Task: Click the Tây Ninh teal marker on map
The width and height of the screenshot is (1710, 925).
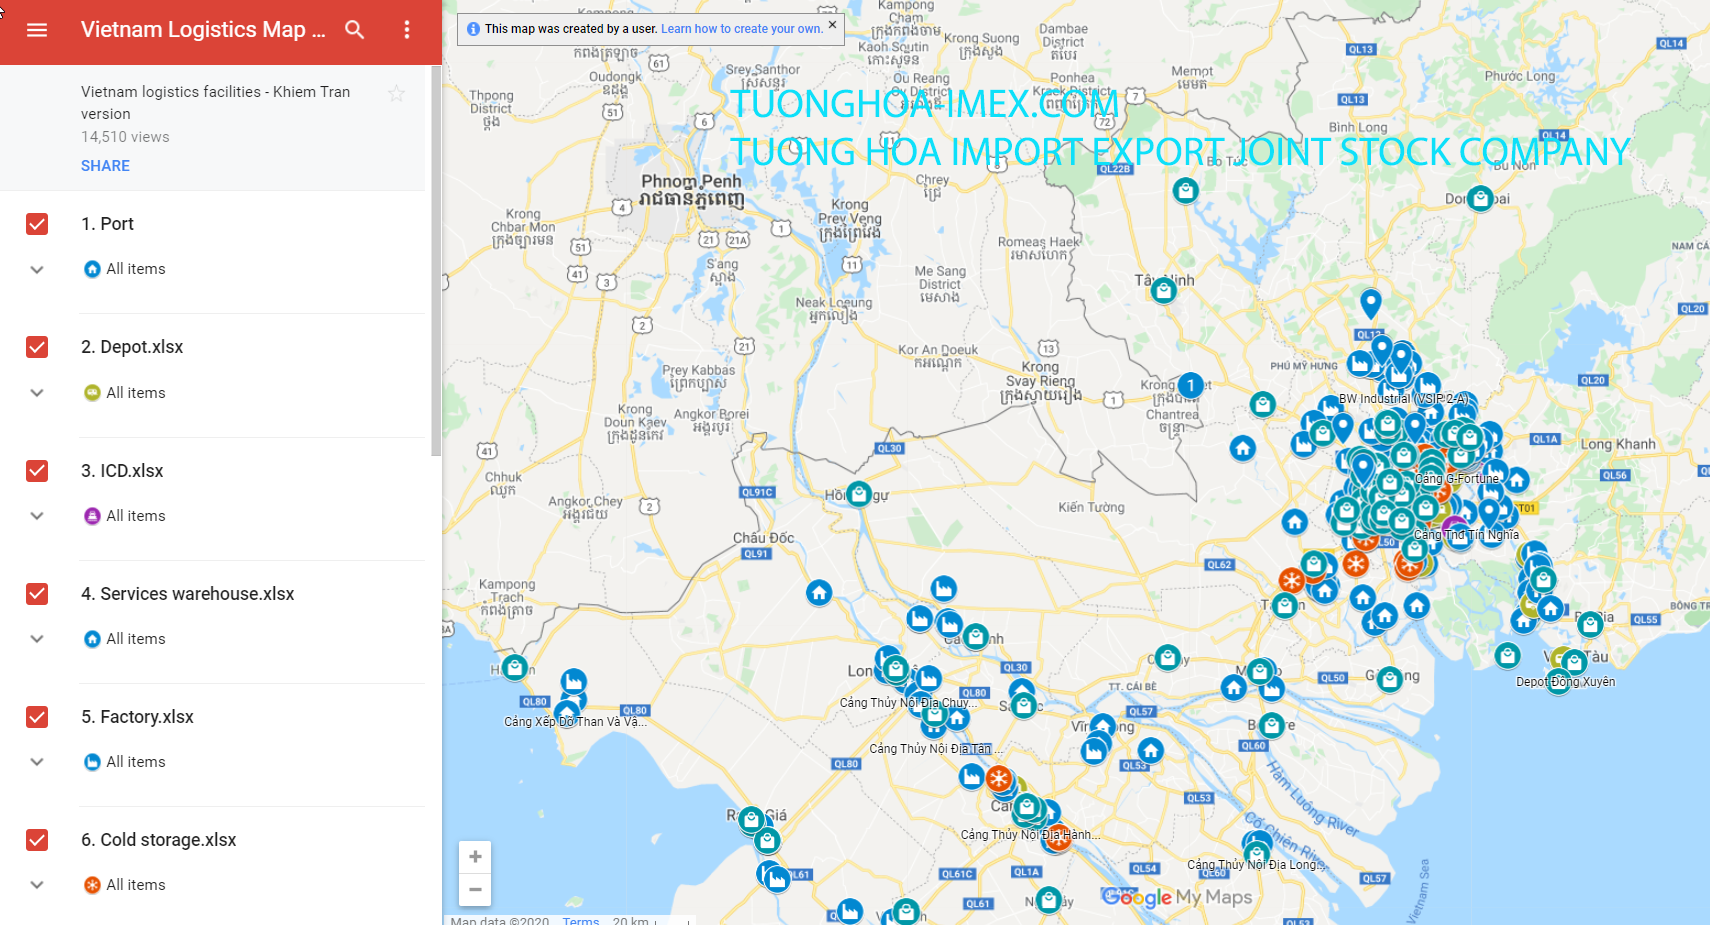Action: [x=1163, y=290]
